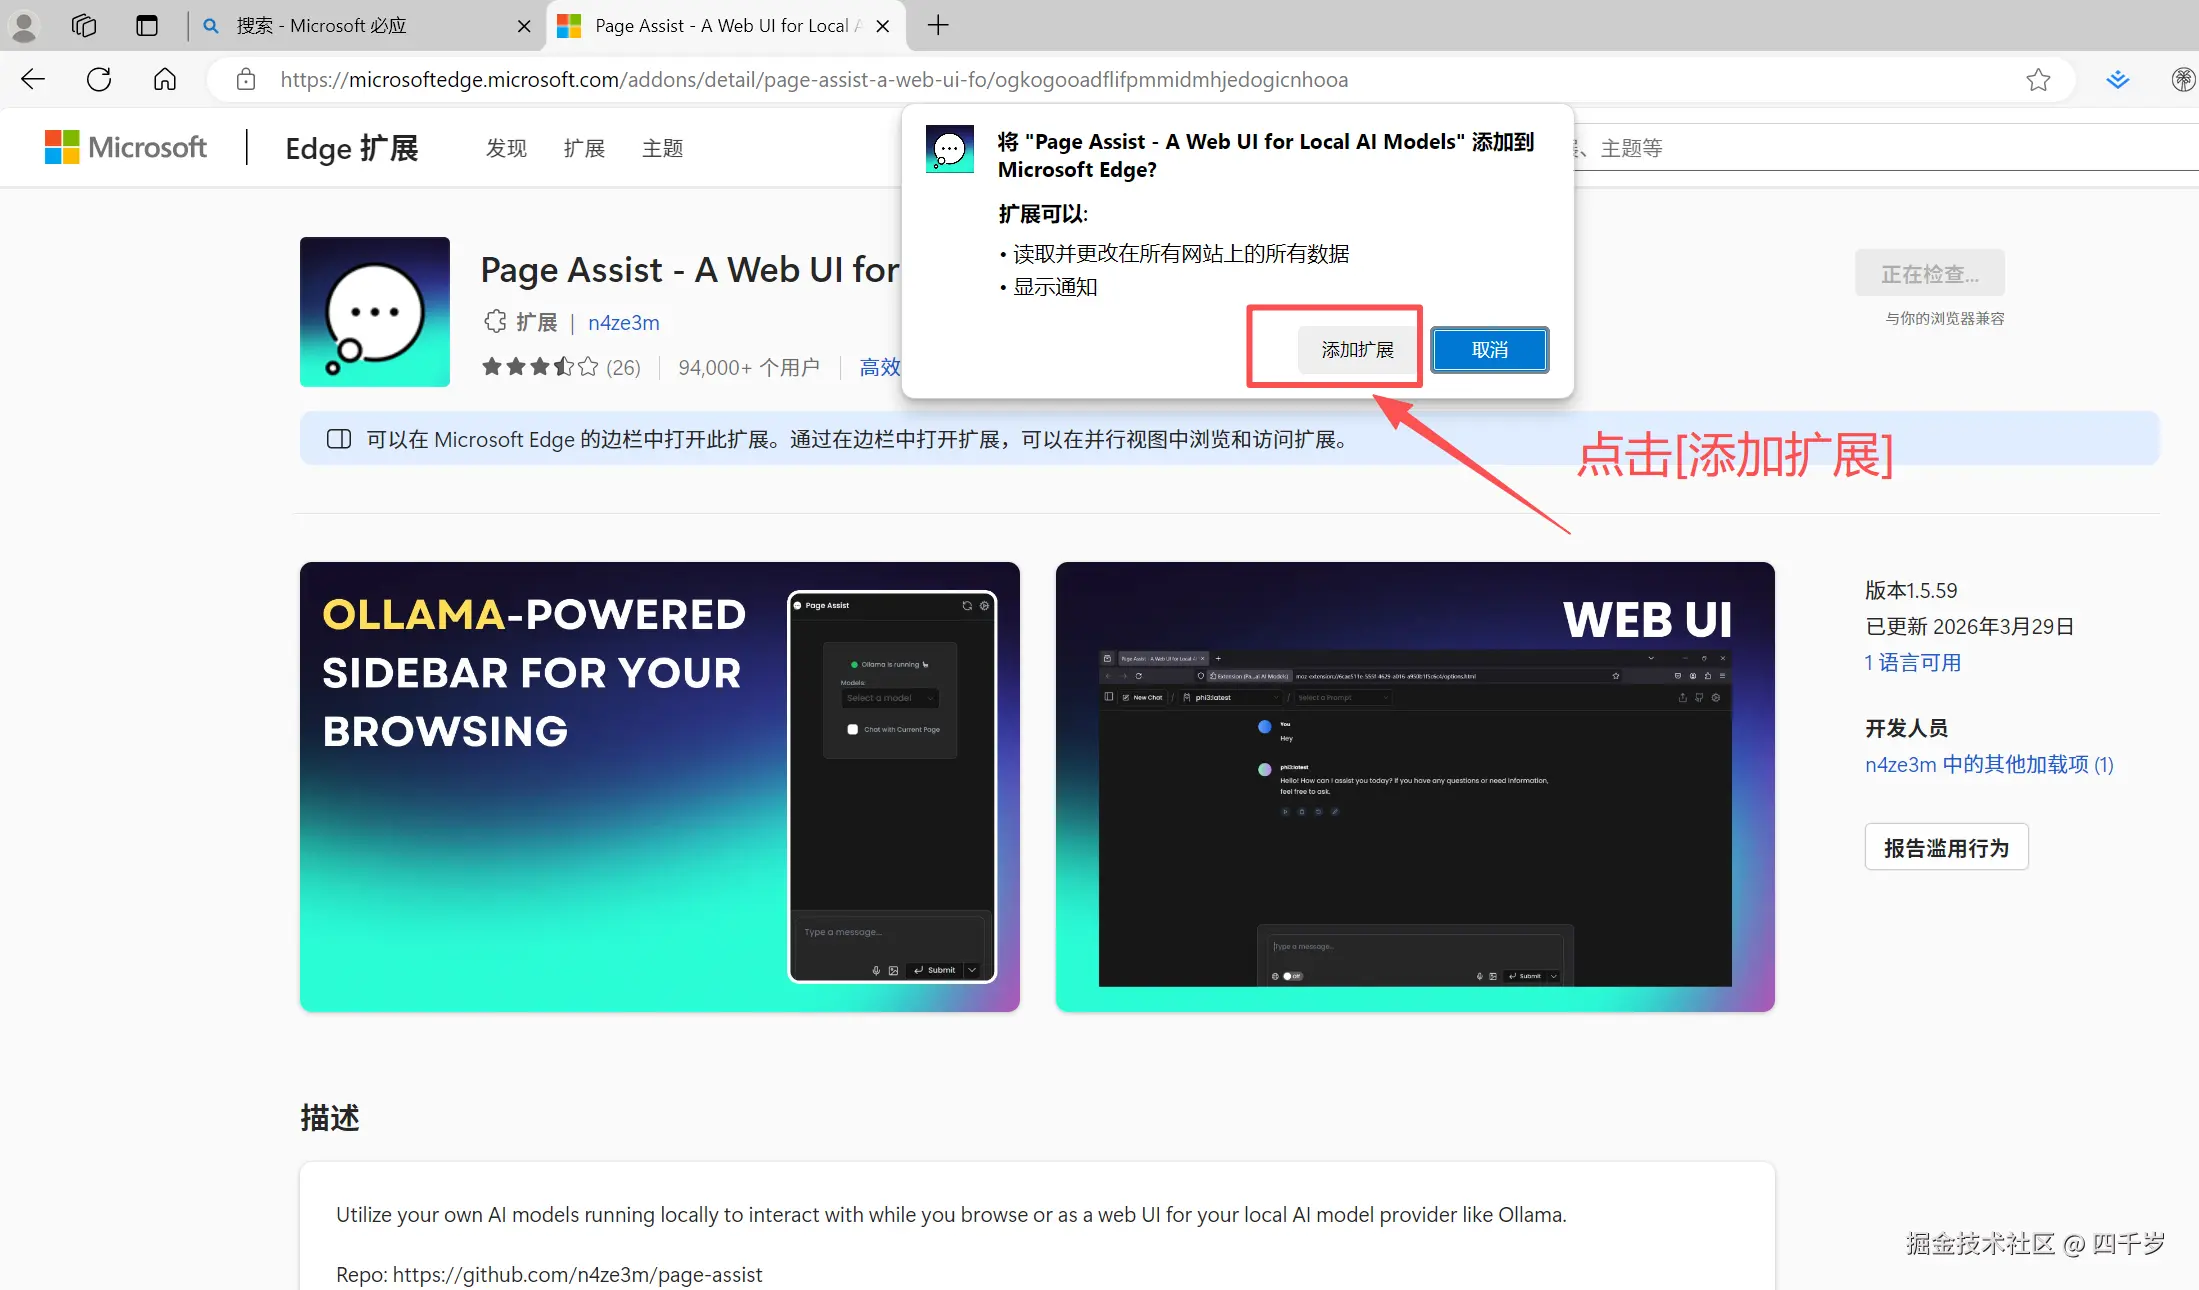2199x1290 pixels.
Task: Click the browser back arrow
Action: pos(33,80)
